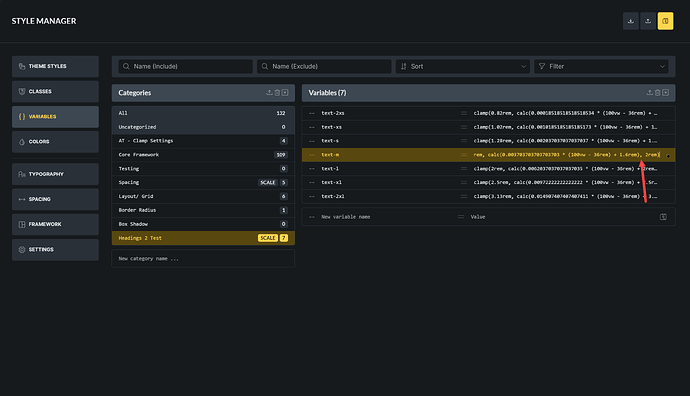Select AT - Clamp Settings category
Screen dimensions: 690x396
click(203, 141)
